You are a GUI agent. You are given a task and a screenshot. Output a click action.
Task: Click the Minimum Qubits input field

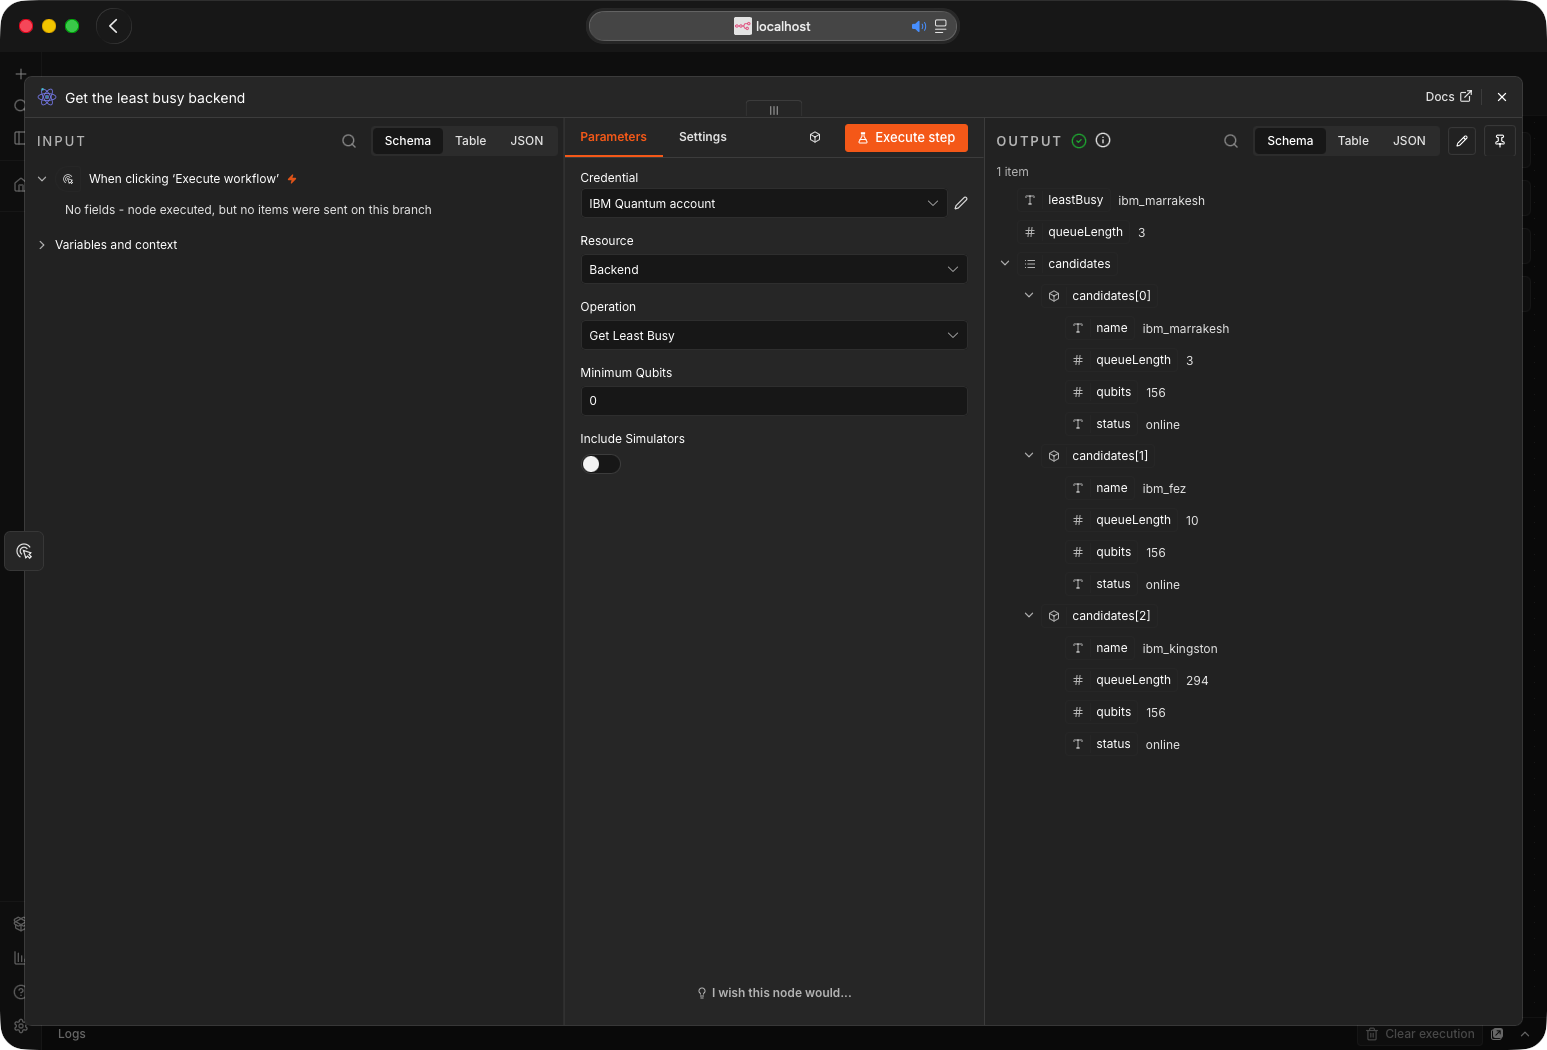click(x=774, y=401)
